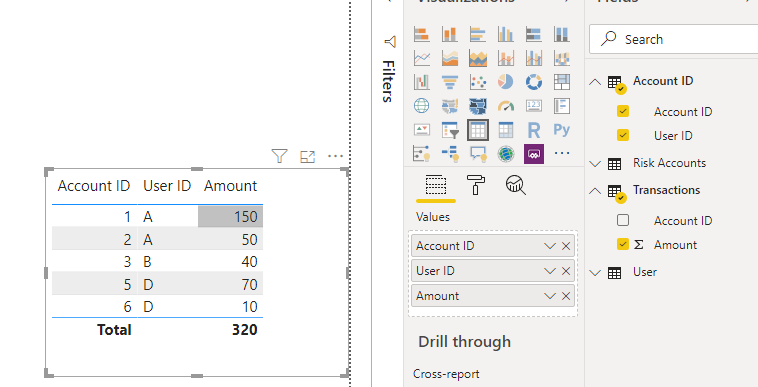Click the Cross-report drill through label
This screenshot has width=758, height=387.
[x=446, y=374]
